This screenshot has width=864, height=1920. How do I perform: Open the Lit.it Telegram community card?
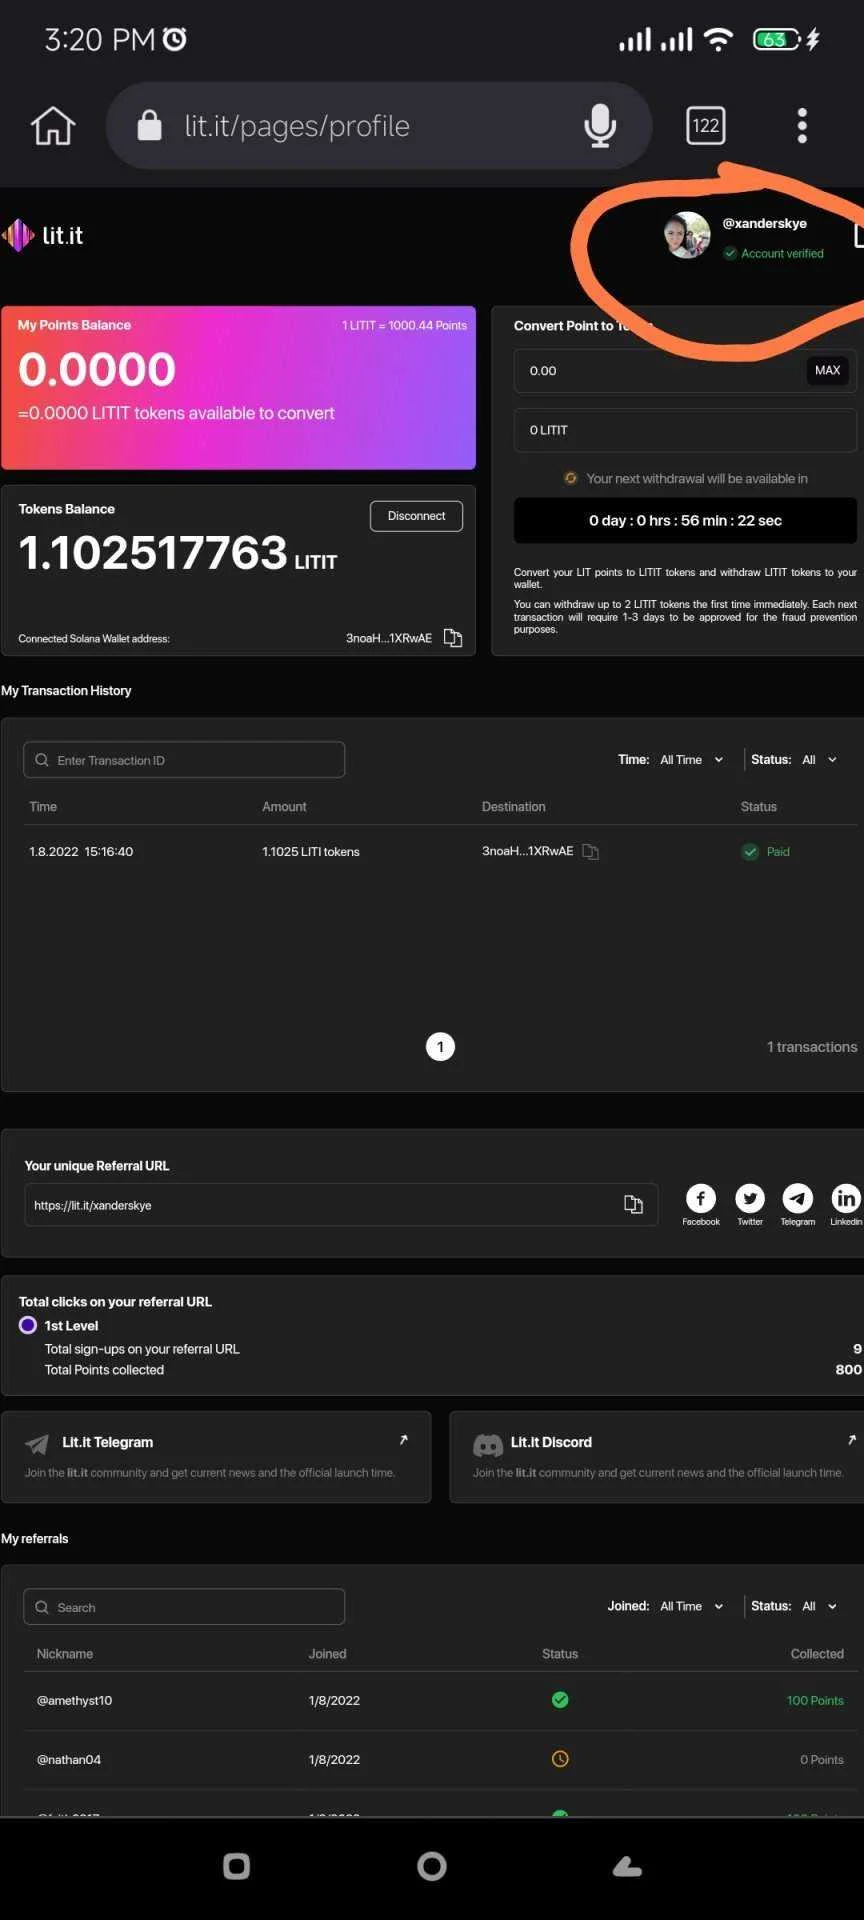click(216, 1457)
